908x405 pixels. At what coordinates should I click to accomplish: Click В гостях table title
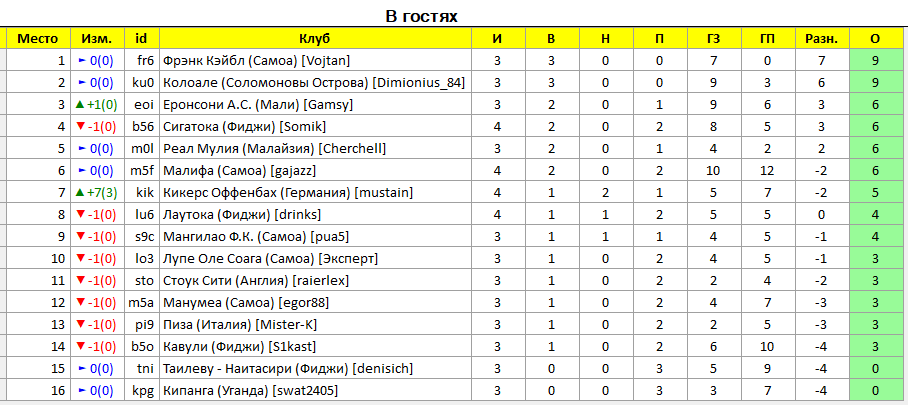pos(422,16)
